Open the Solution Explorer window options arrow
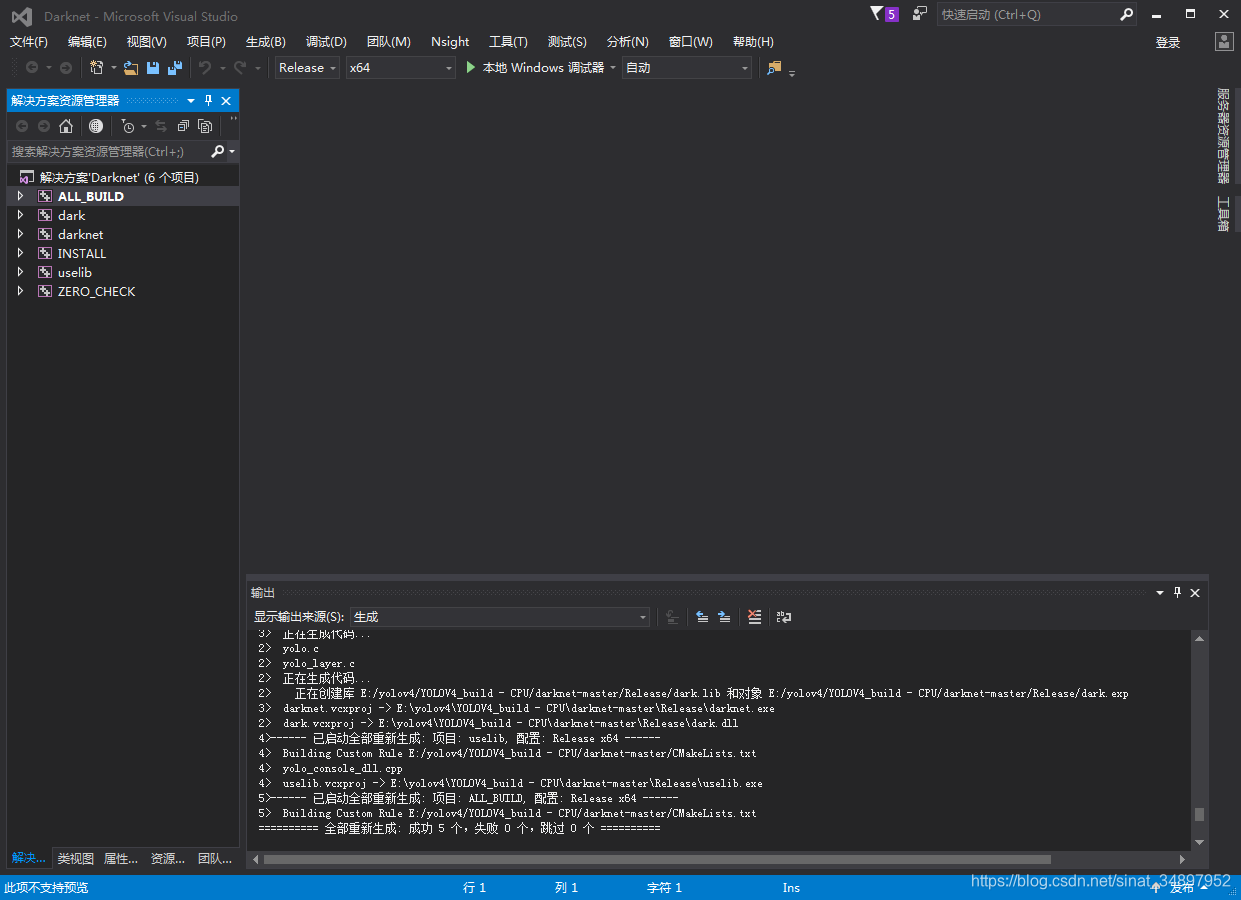1241x900 pixels. pyautogui.click(x=191, y=101)
